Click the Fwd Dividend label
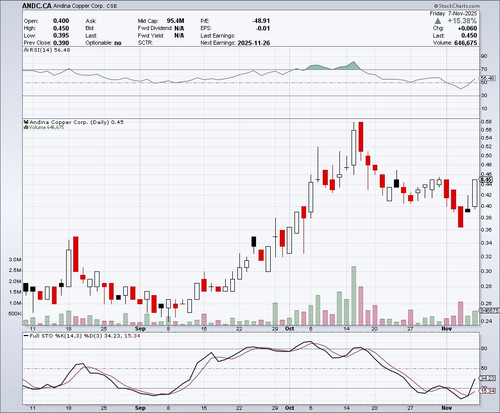Viewport: 500px width, 413px height. [155, 28]
